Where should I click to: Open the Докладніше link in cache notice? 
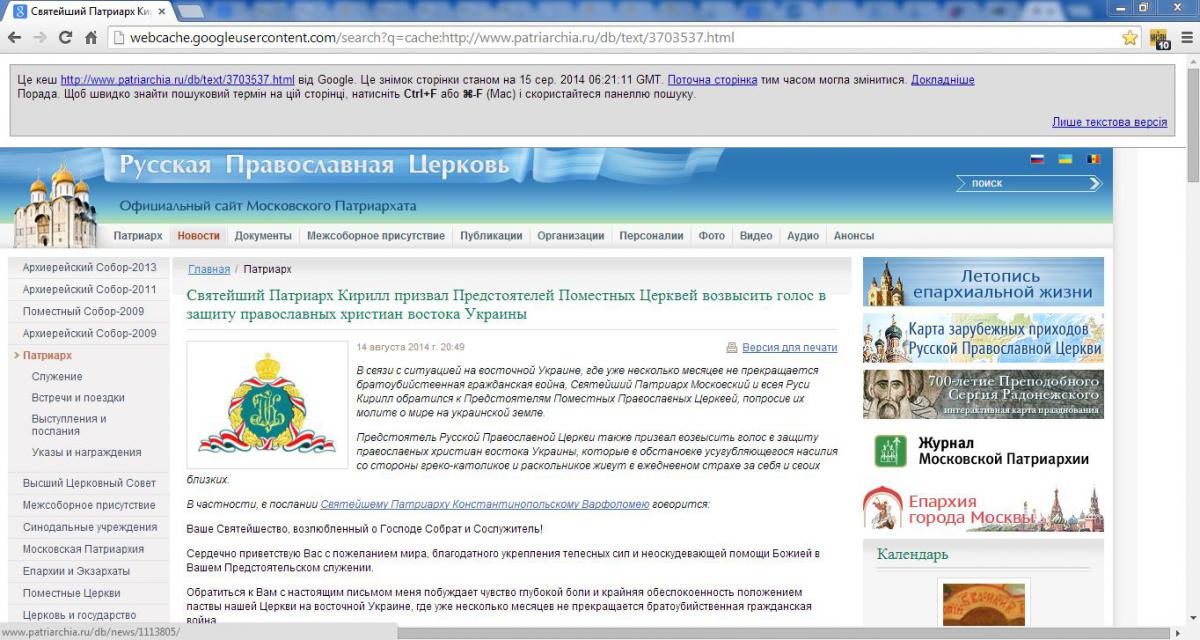[942, 80]
